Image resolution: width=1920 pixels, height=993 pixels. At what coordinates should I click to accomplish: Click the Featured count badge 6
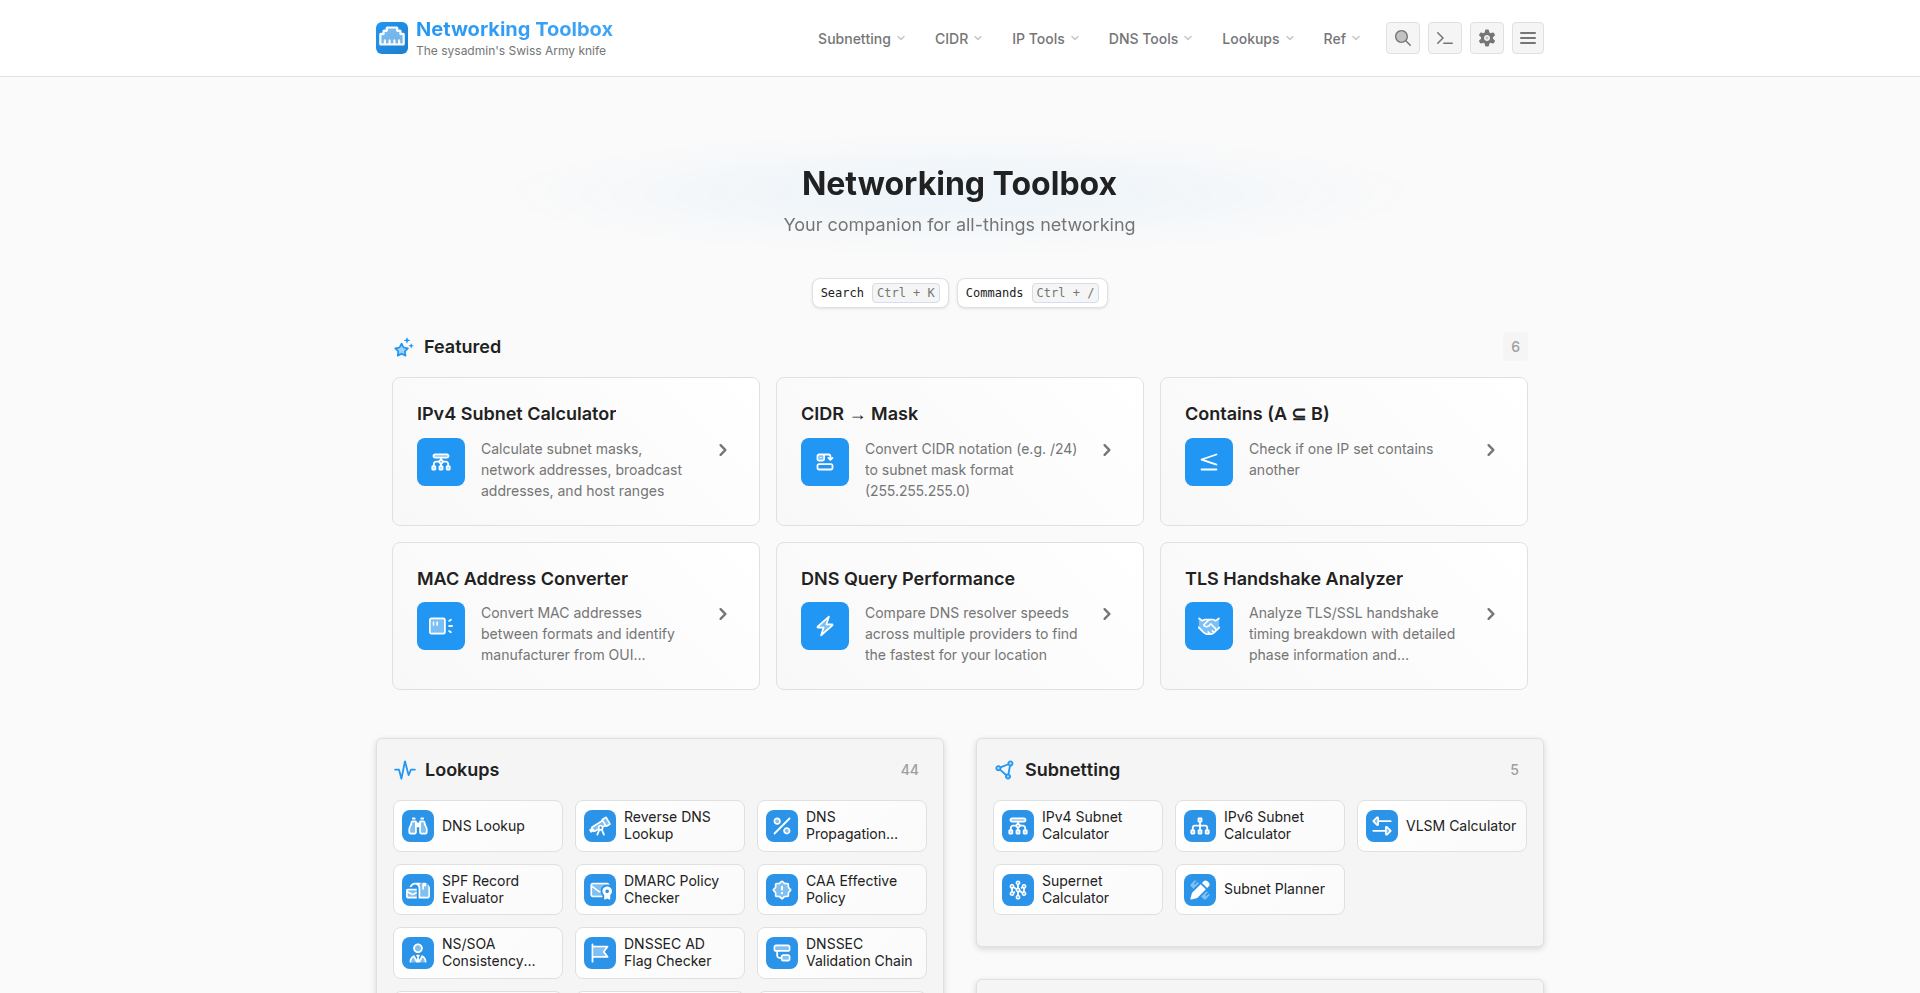(x=1515, y=347)
